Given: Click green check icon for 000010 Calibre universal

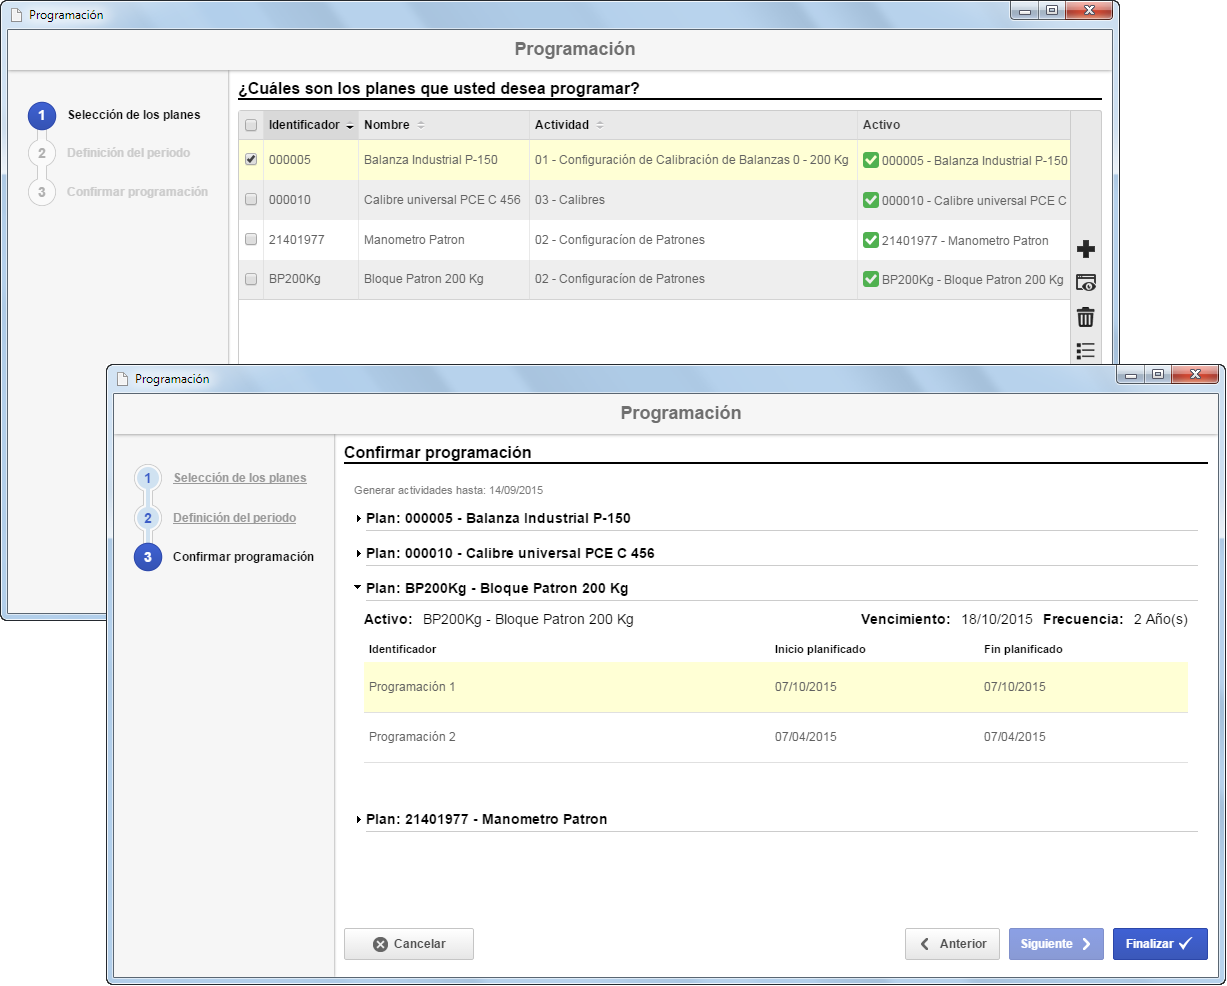Looking at the screenshot, I should [870, 200].
